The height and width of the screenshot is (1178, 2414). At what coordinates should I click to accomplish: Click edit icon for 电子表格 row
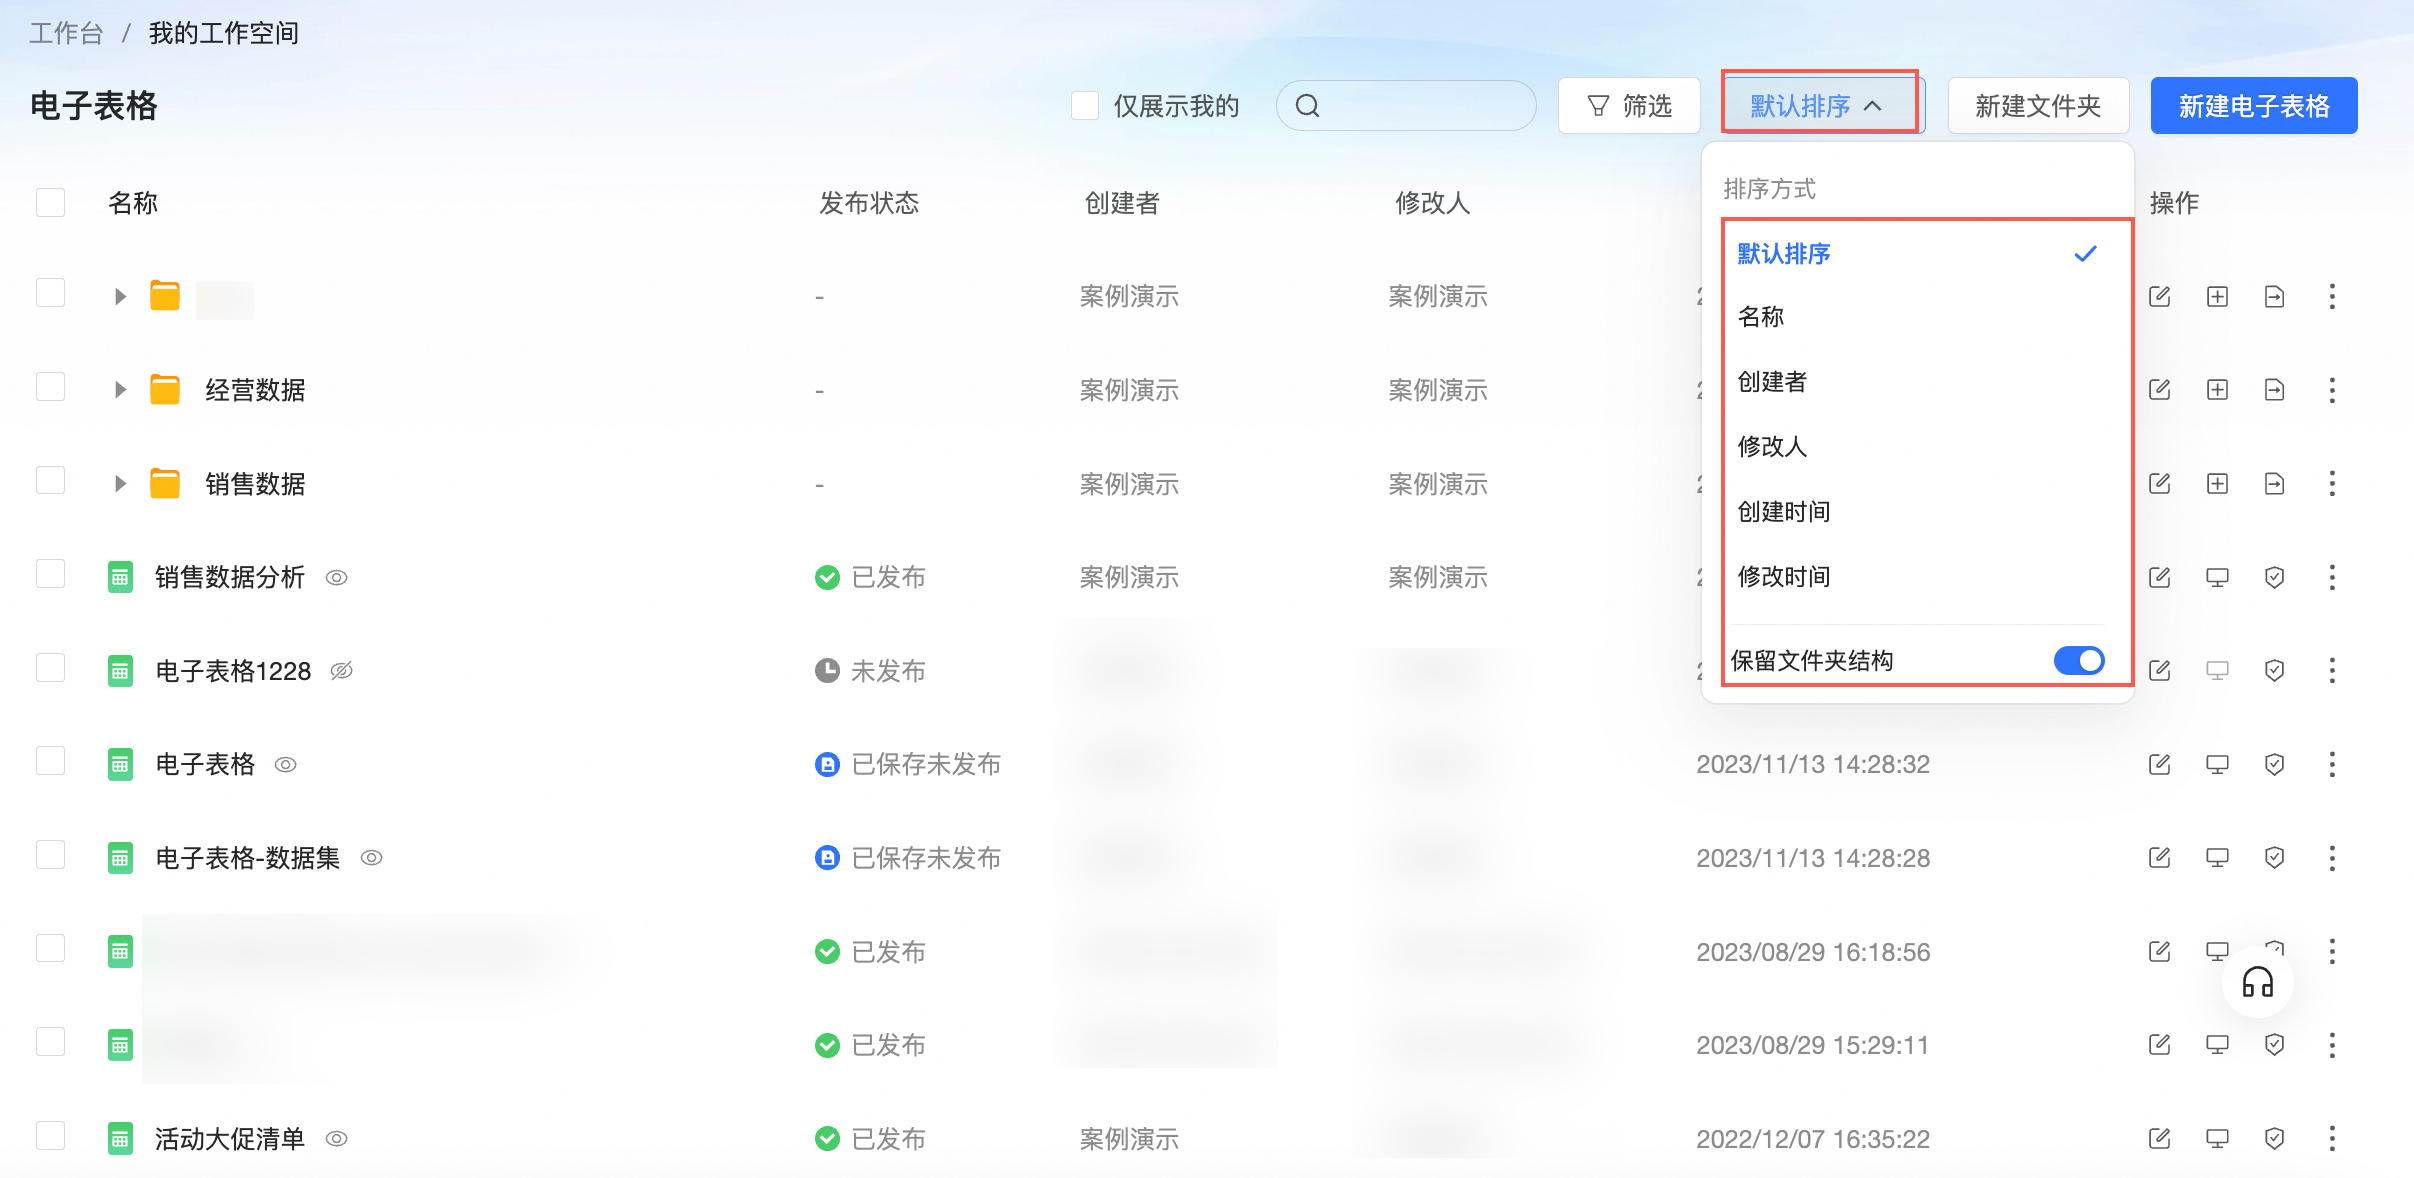click(x=2159, y=765)
